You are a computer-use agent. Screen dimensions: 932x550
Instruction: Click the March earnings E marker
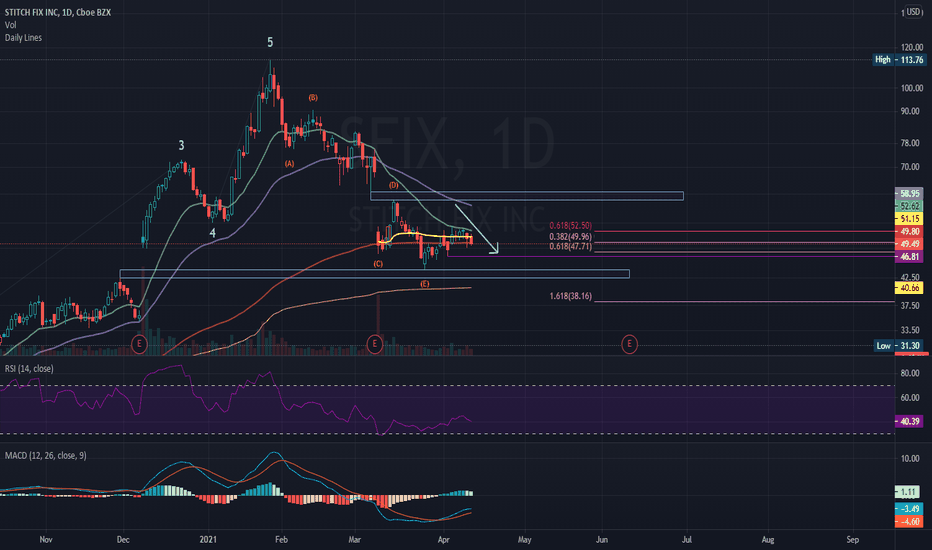(374, 344)
